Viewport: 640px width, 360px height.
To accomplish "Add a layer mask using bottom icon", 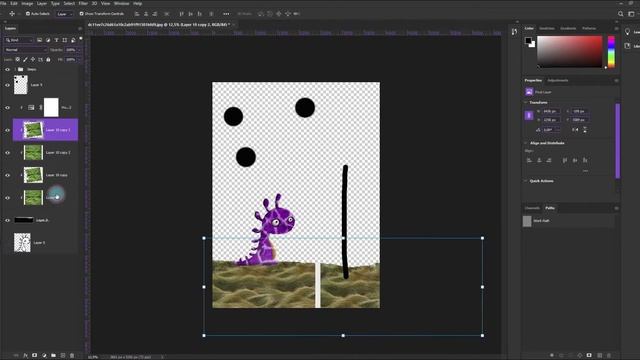I will [35, 356].
